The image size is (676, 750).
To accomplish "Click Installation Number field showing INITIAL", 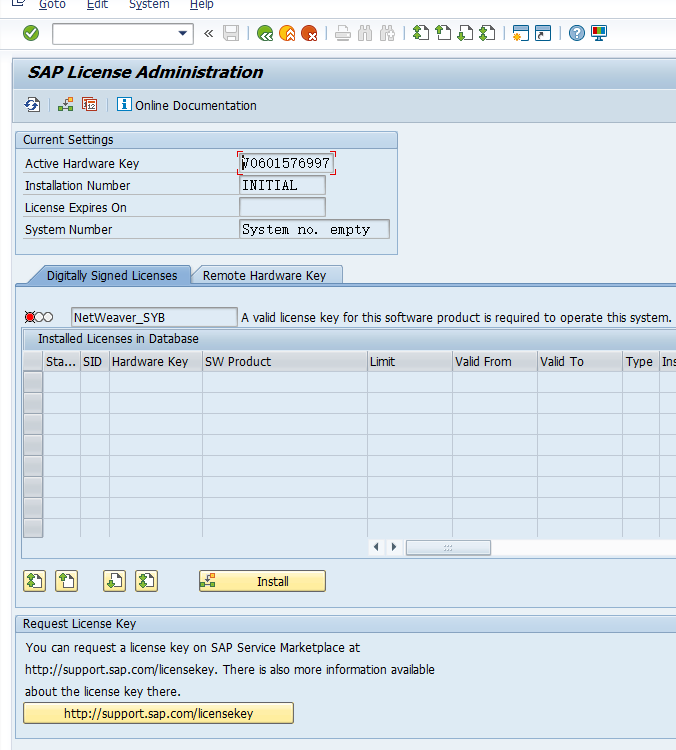I will pos(282,185).
